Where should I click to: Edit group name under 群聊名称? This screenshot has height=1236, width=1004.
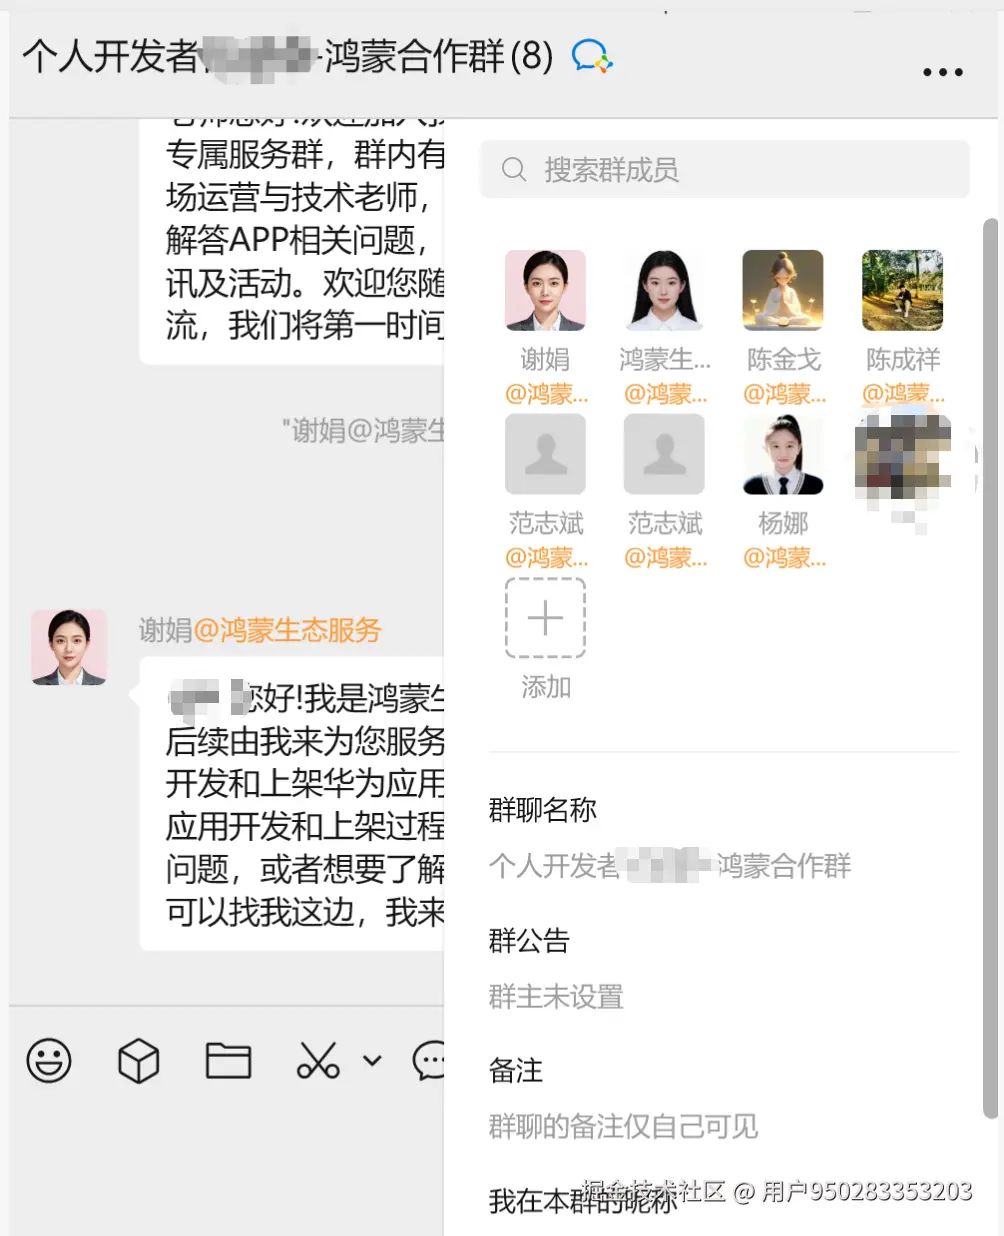pyautogui.click(x=670, y=866)
